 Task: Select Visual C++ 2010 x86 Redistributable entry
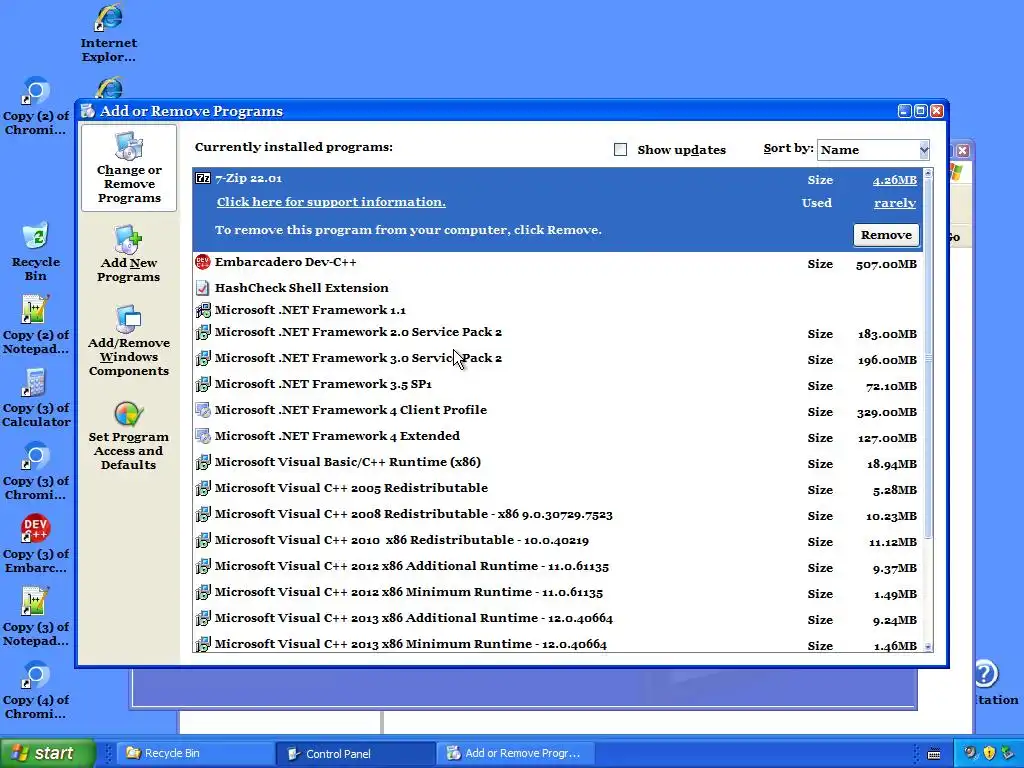(557, 541)
